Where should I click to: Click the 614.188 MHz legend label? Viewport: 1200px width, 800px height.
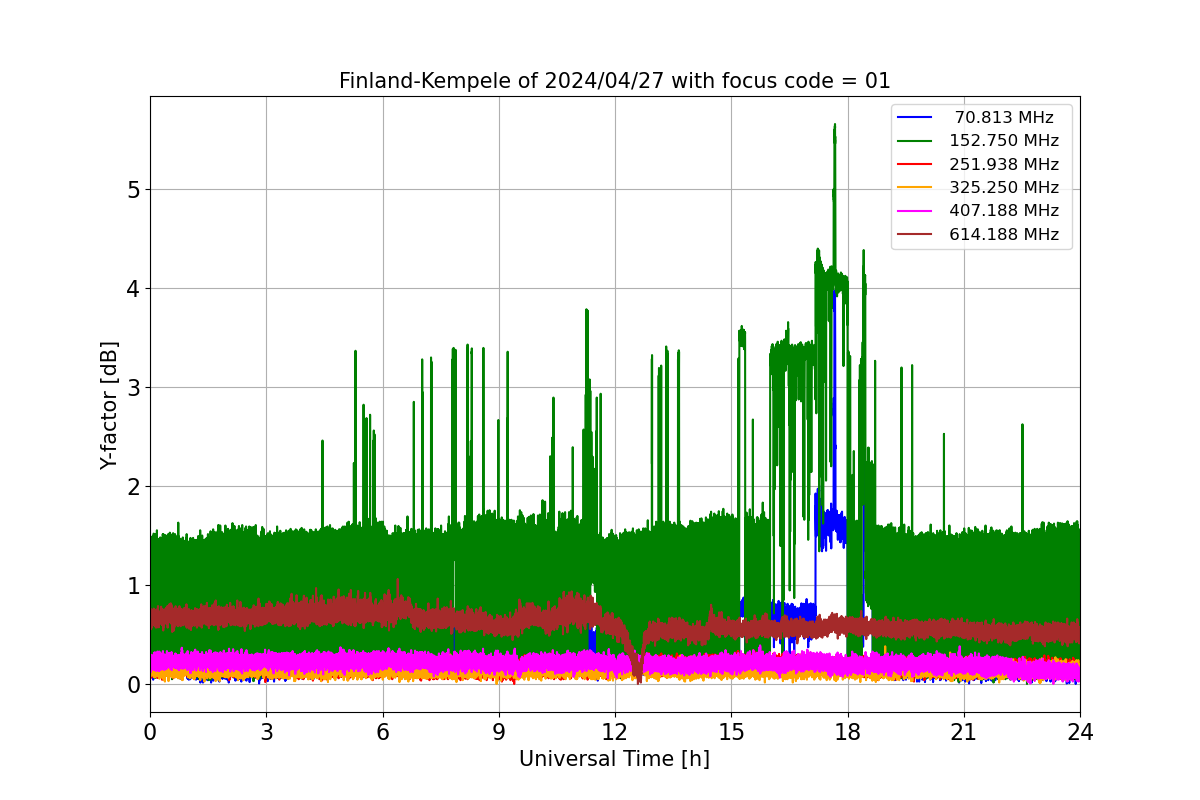1004,235
